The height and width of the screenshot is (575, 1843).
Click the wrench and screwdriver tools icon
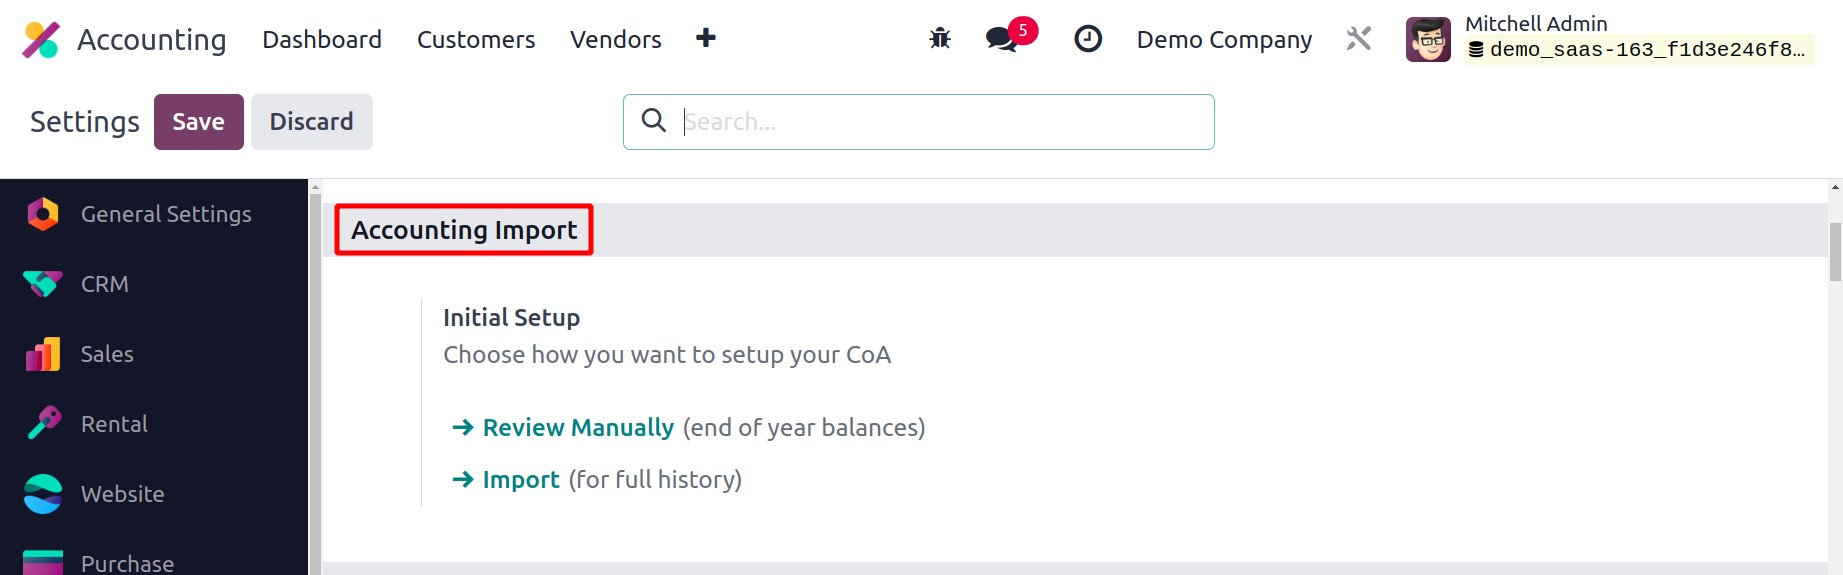[1358, 39]
